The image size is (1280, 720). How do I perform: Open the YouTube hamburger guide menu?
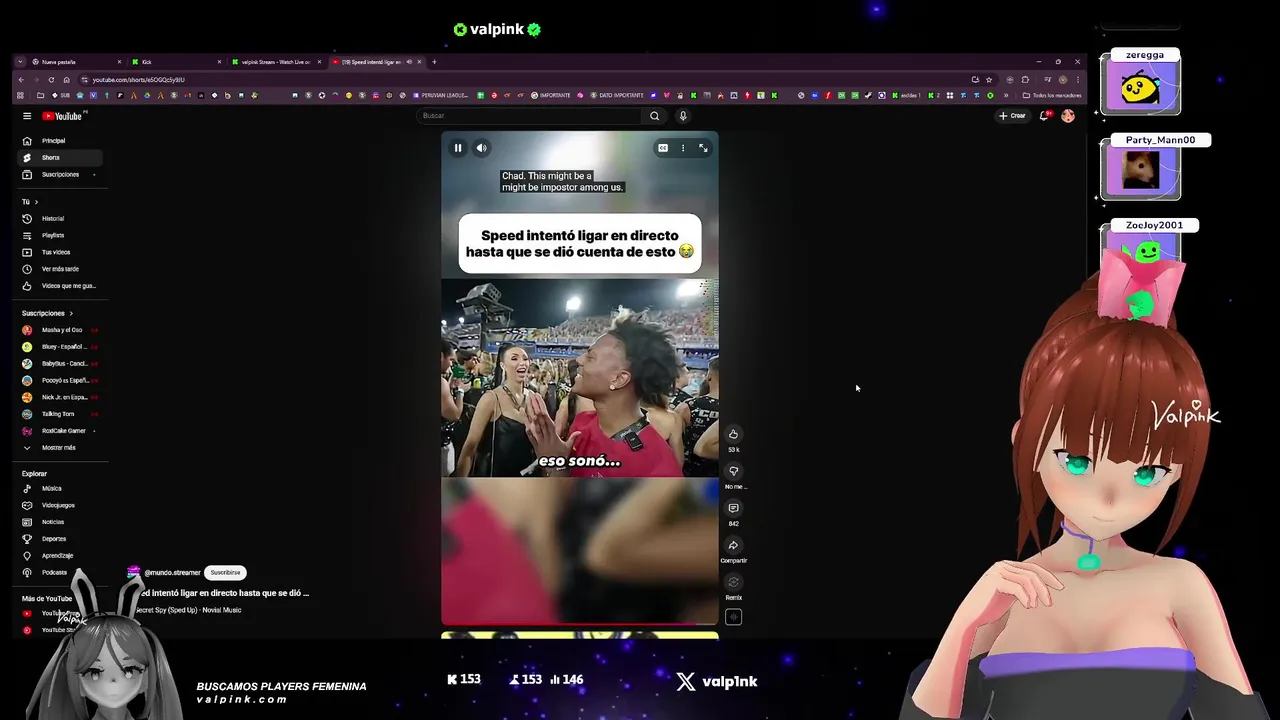[x=27, y=116]
